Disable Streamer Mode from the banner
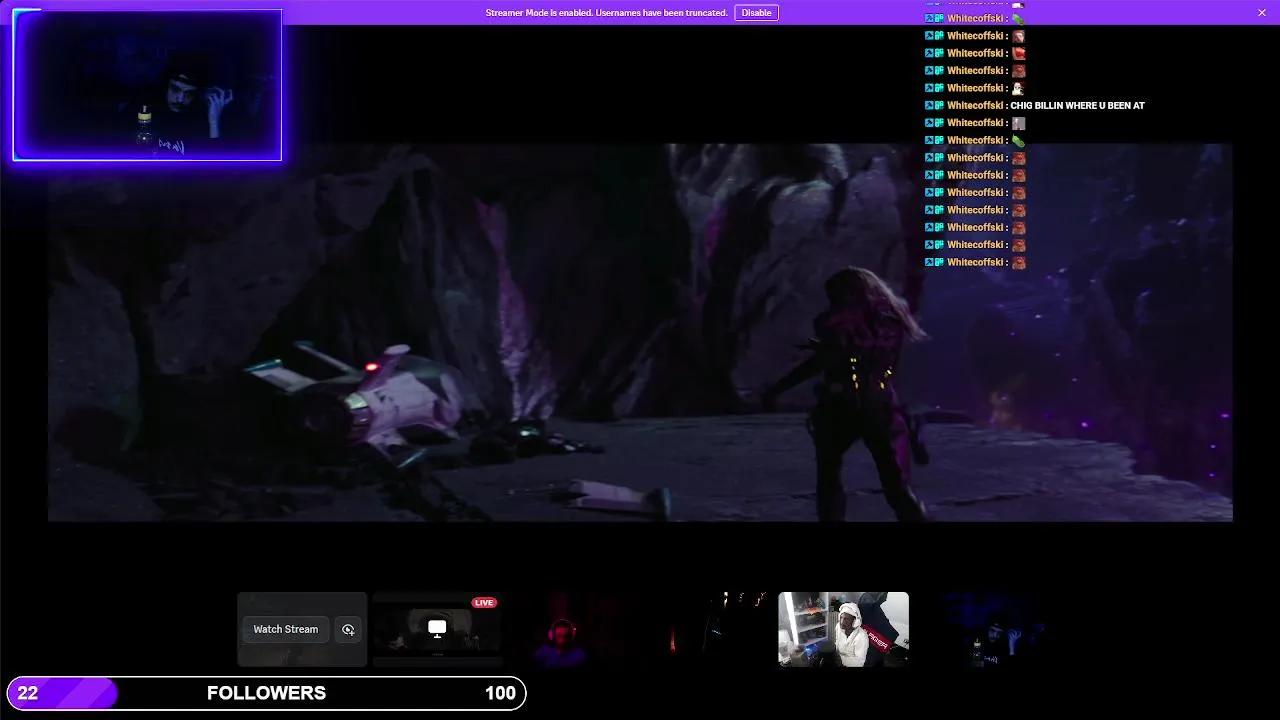Screen dimensions: 1280x720 pos(756,13)
